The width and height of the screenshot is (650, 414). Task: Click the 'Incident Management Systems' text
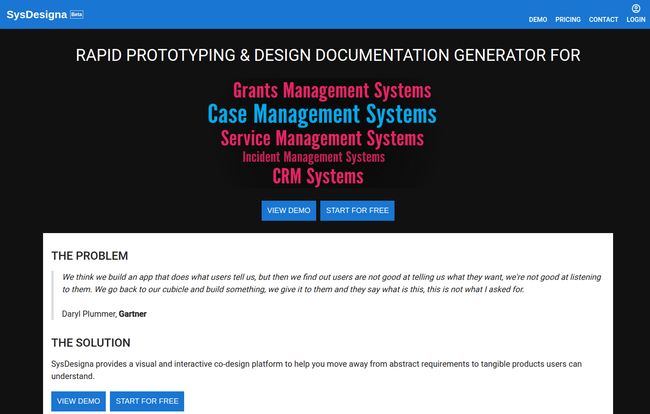click(313, 157)
